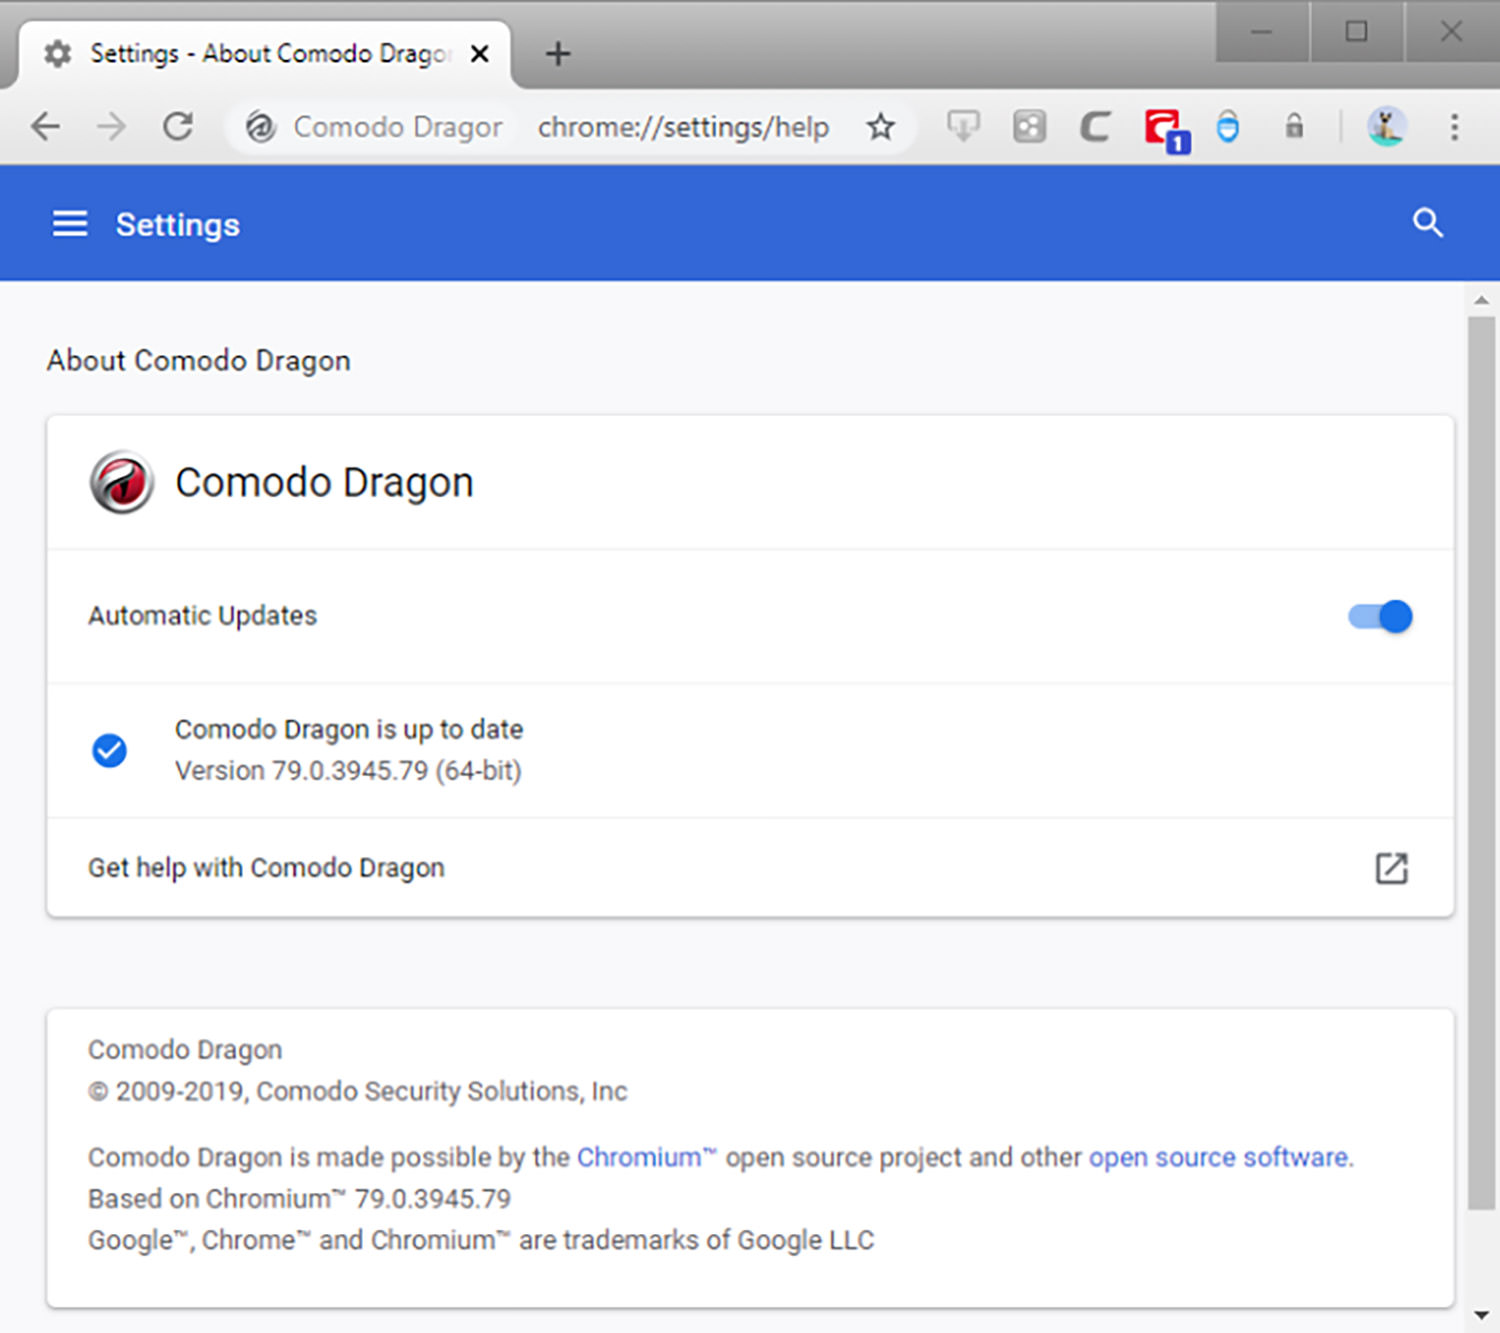Open the Comodo "C" toolbar icon

tap(1095, 127)
